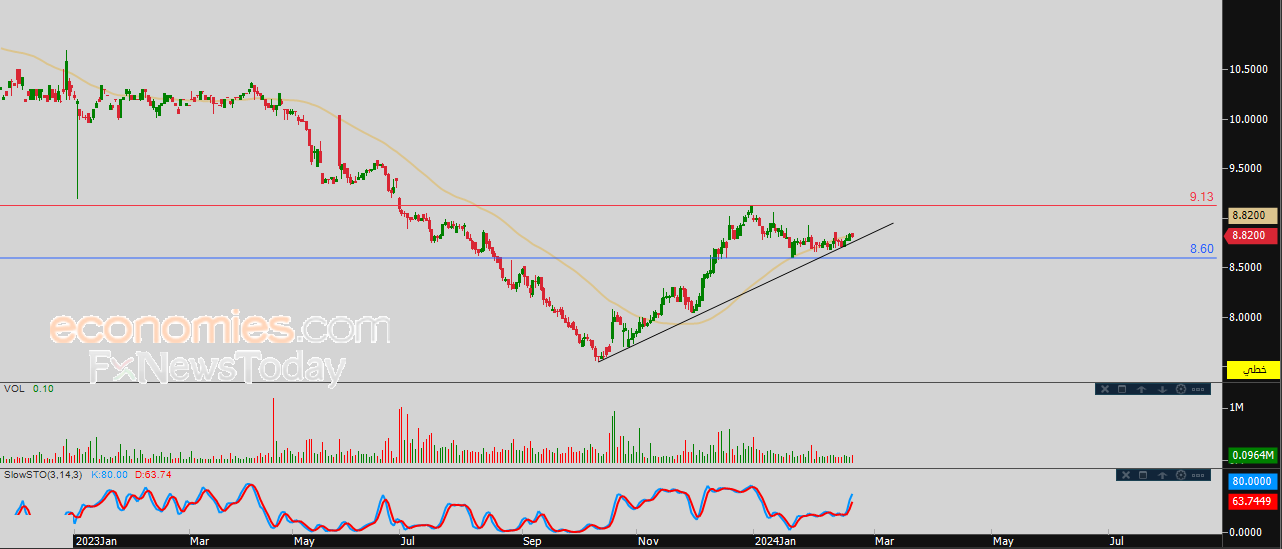The height and width of the screenshot is (549, 1282).
Task: Click the red 63.7449 stochastic tag
Action: click(x=1254, y=502)
